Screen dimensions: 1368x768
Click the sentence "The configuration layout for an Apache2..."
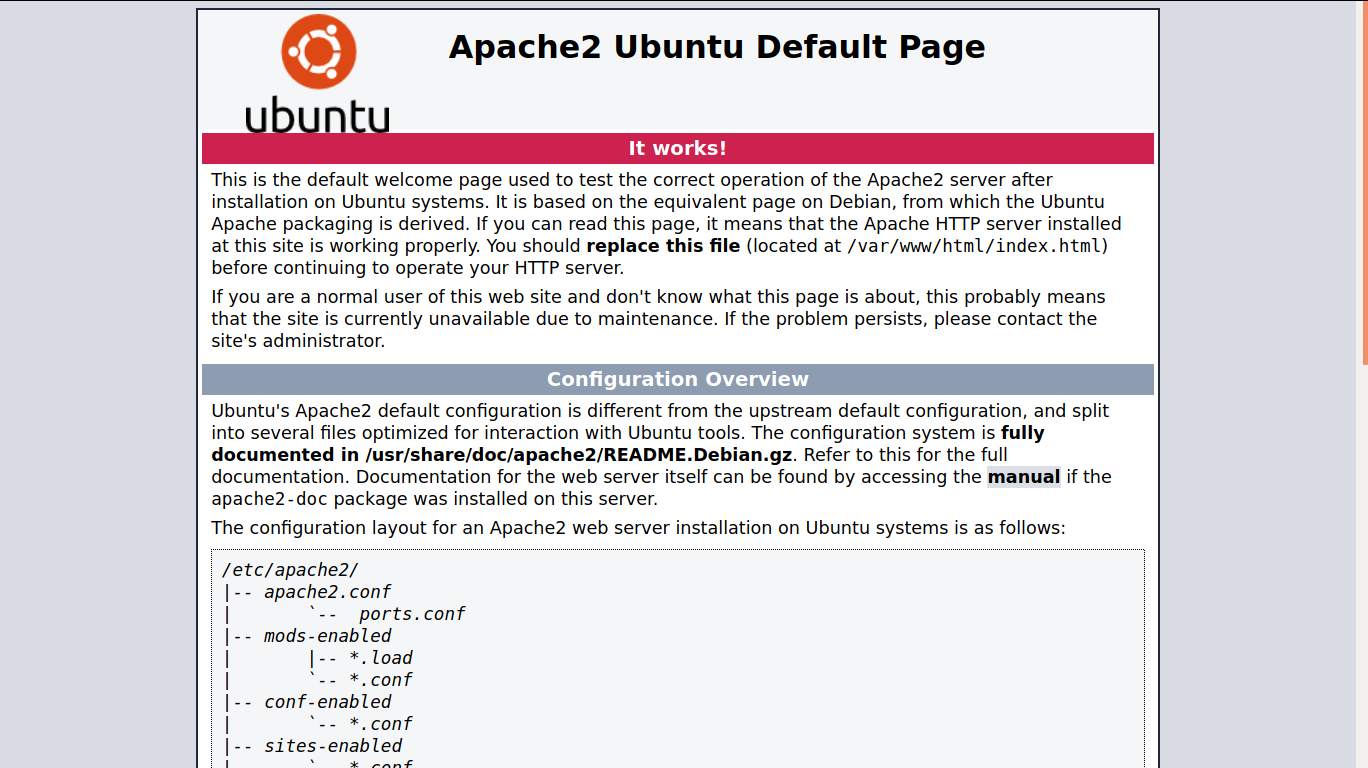pyautogui.click(x=638, y=528)
